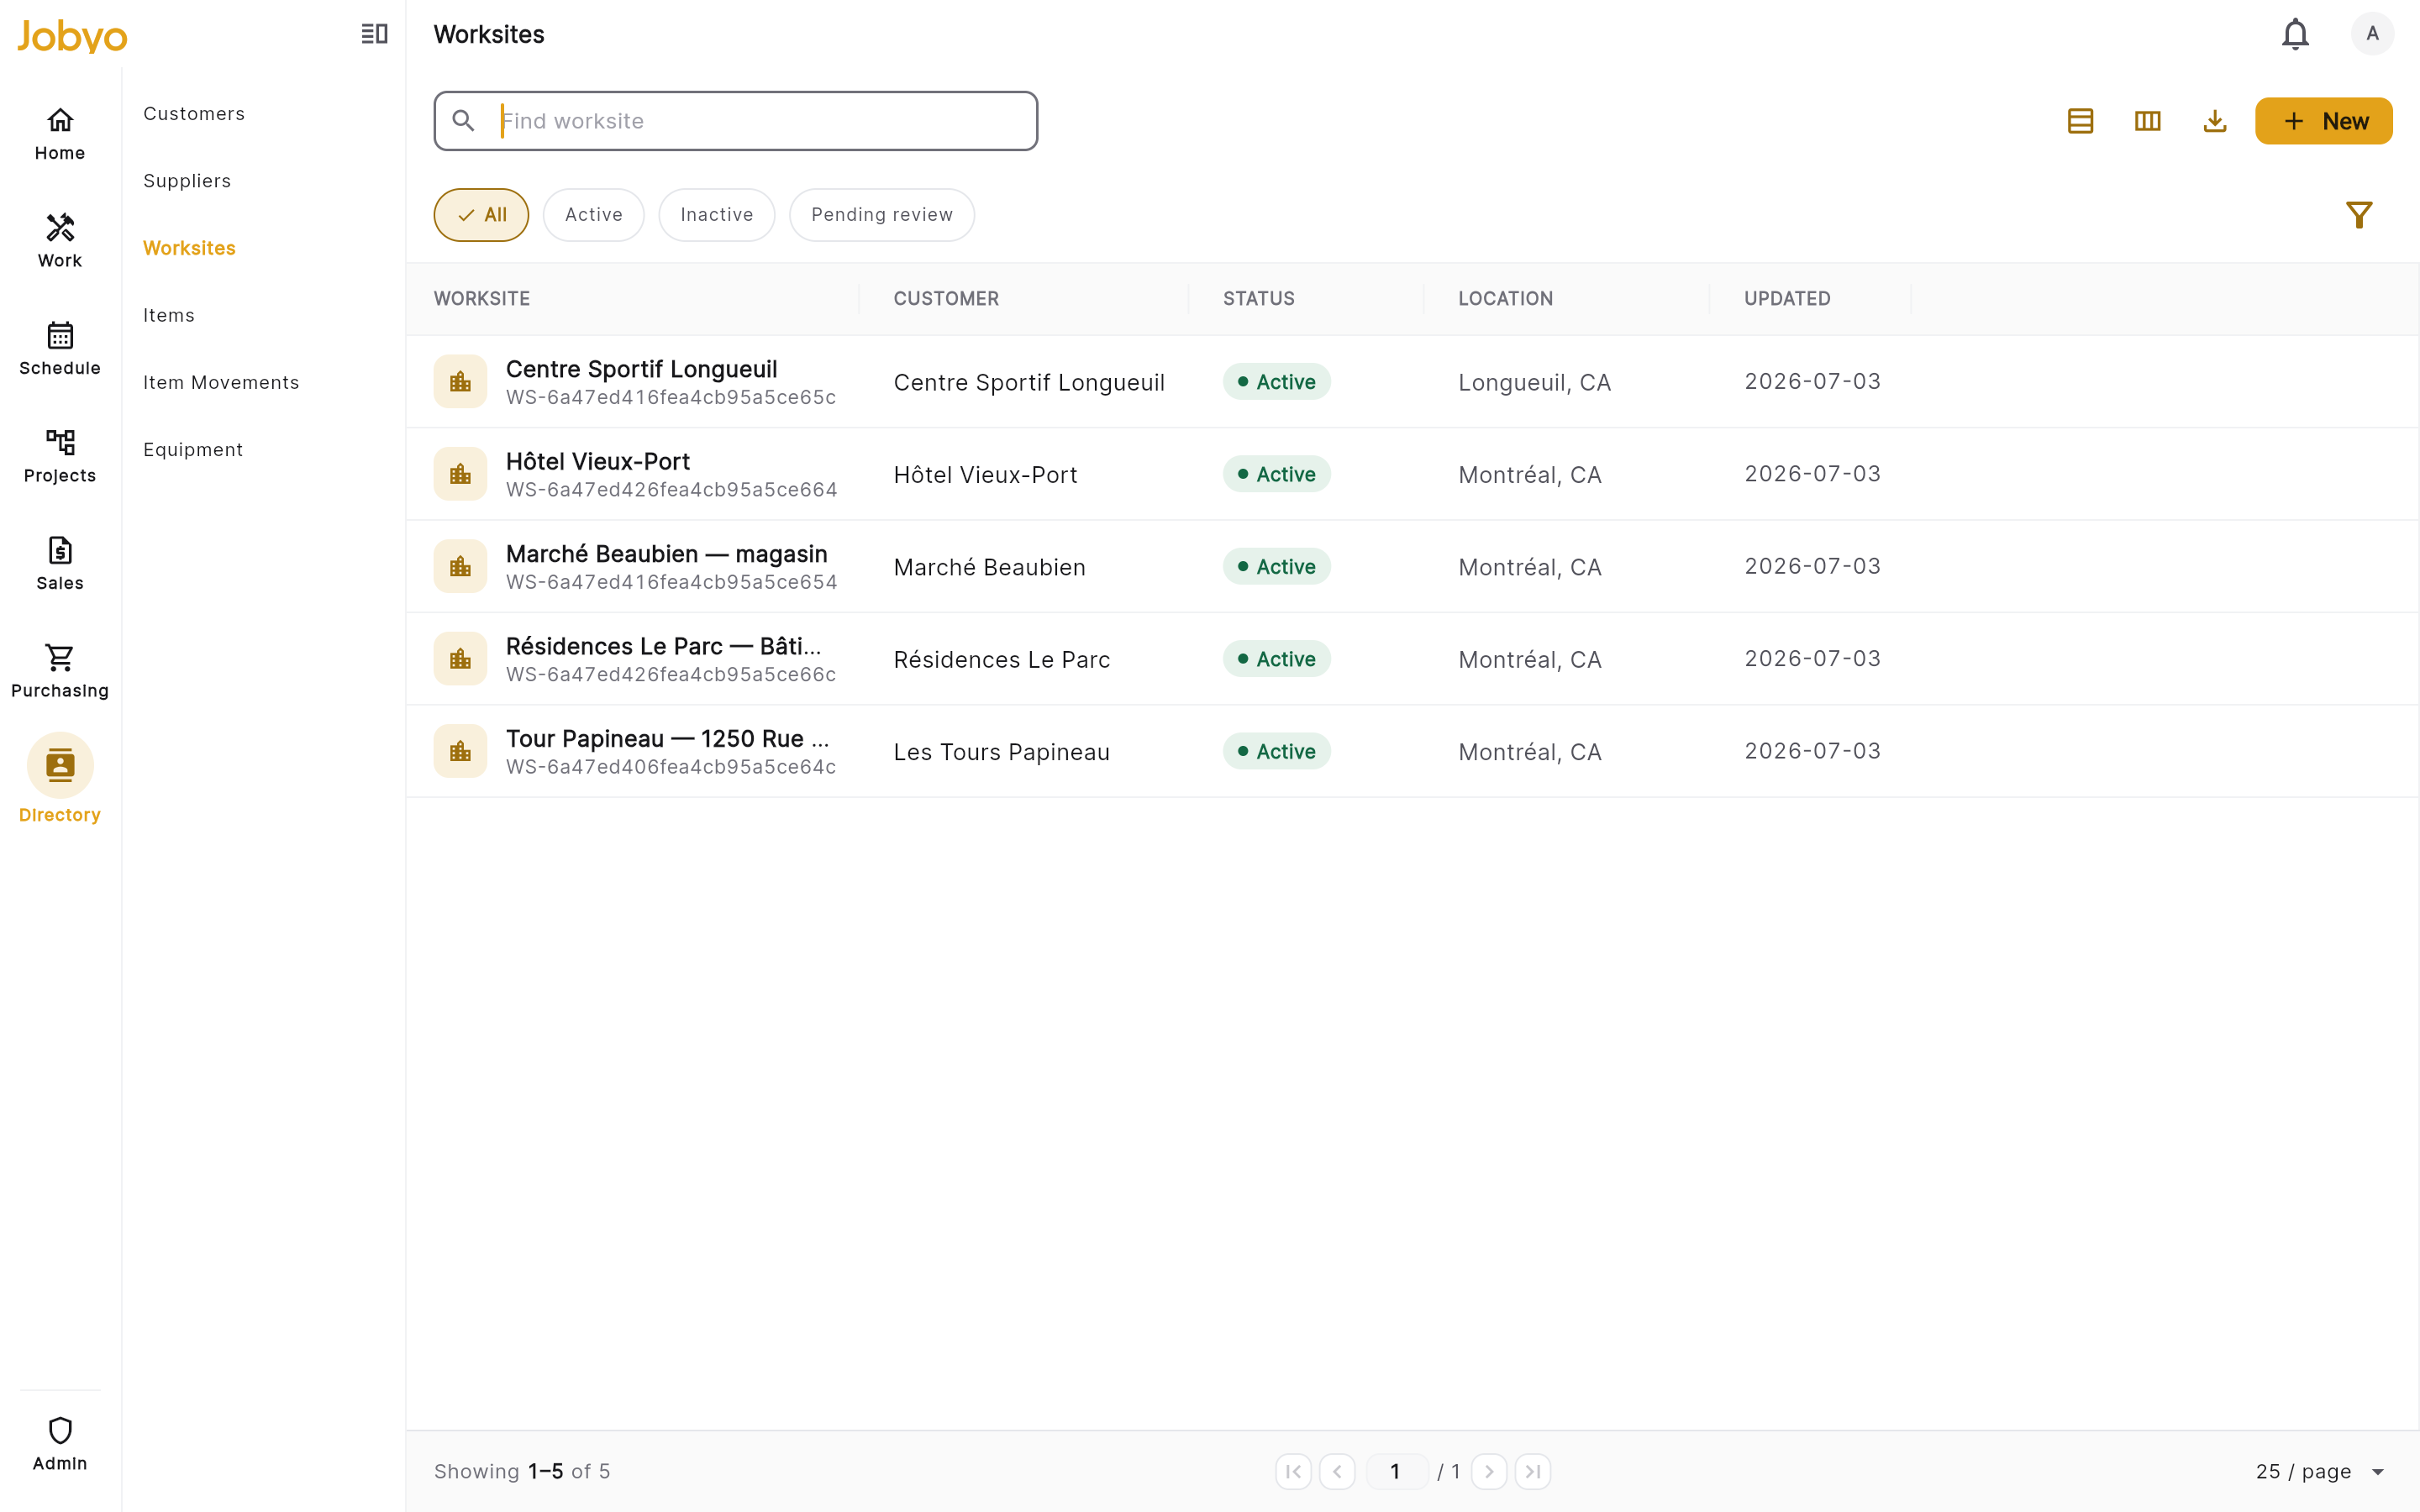2420x1512 pixels.
Task: Click building icon for Marché Beaubien
Action: pos(460,566)
